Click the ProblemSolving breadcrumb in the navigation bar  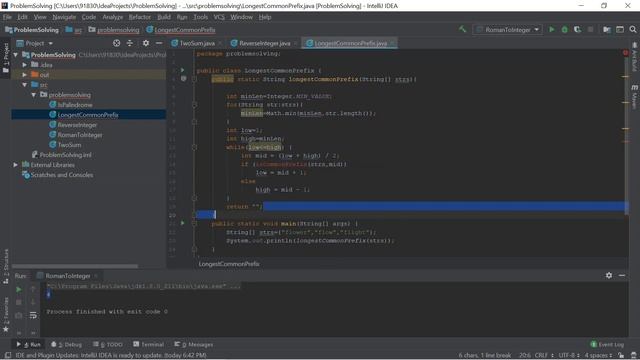click(32, 30)
